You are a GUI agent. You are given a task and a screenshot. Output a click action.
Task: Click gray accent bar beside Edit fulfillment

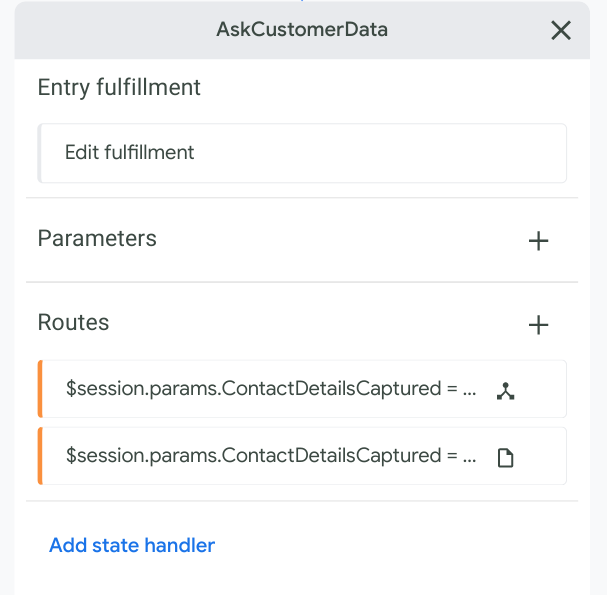(40, 153)
